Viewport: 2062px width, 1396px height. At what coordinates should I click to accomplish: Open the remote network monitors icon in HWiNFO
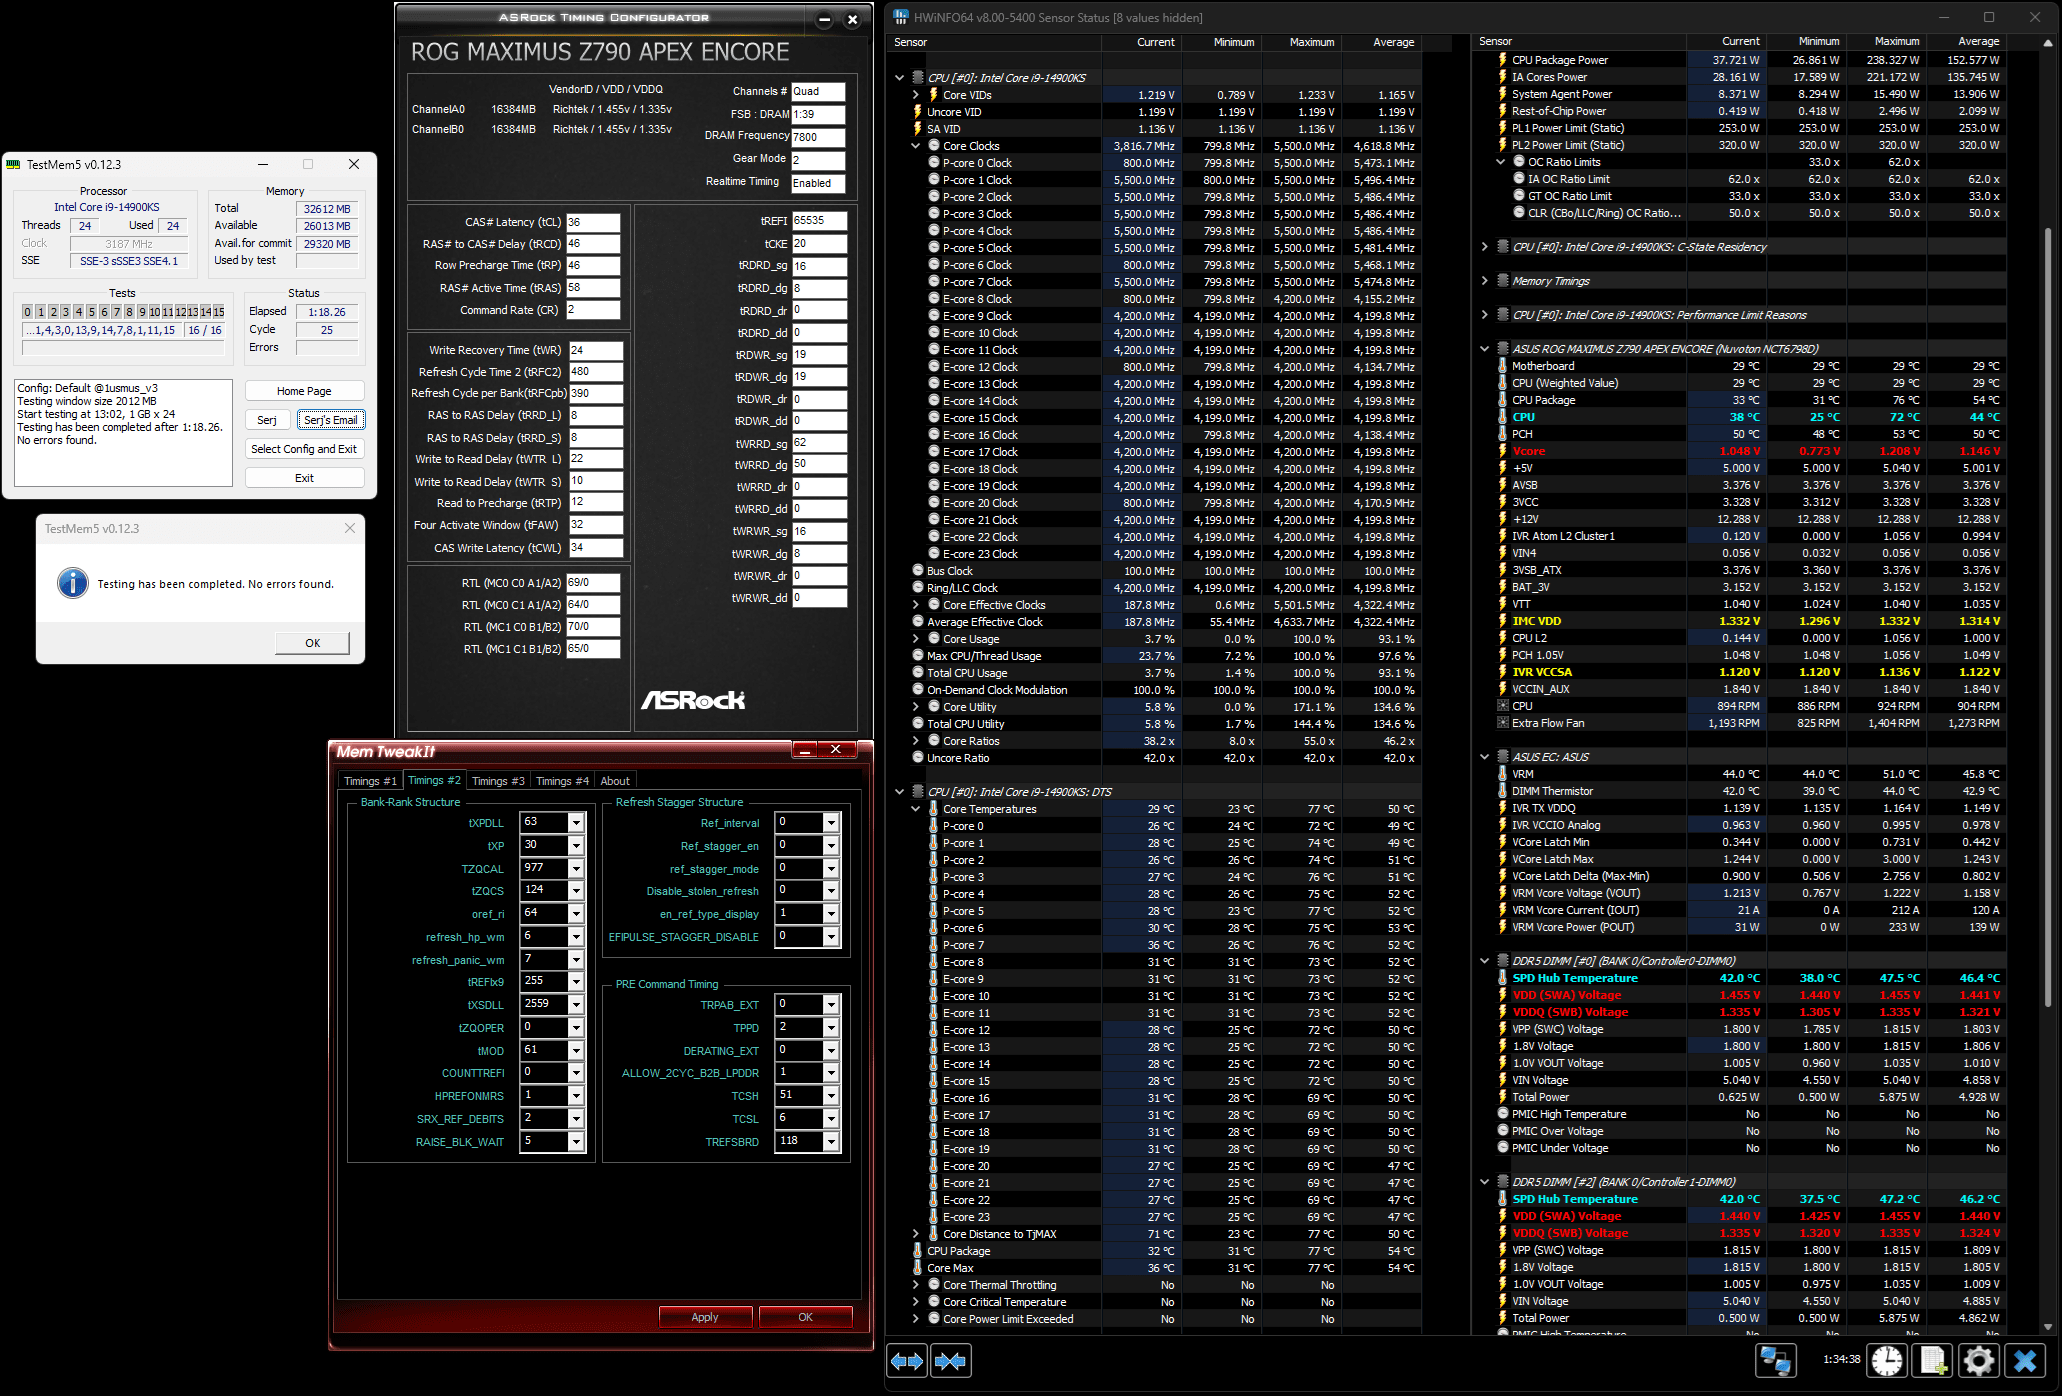1776,1361
